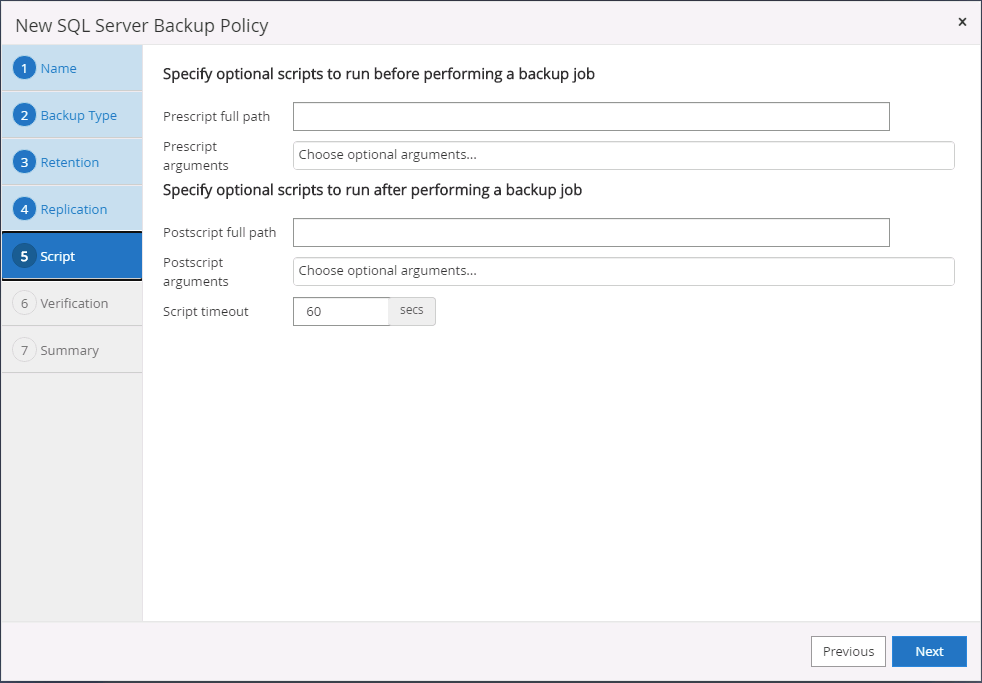Jump to the Replication step
This screenshot has width=982, height=683.
tap(74, 210)
